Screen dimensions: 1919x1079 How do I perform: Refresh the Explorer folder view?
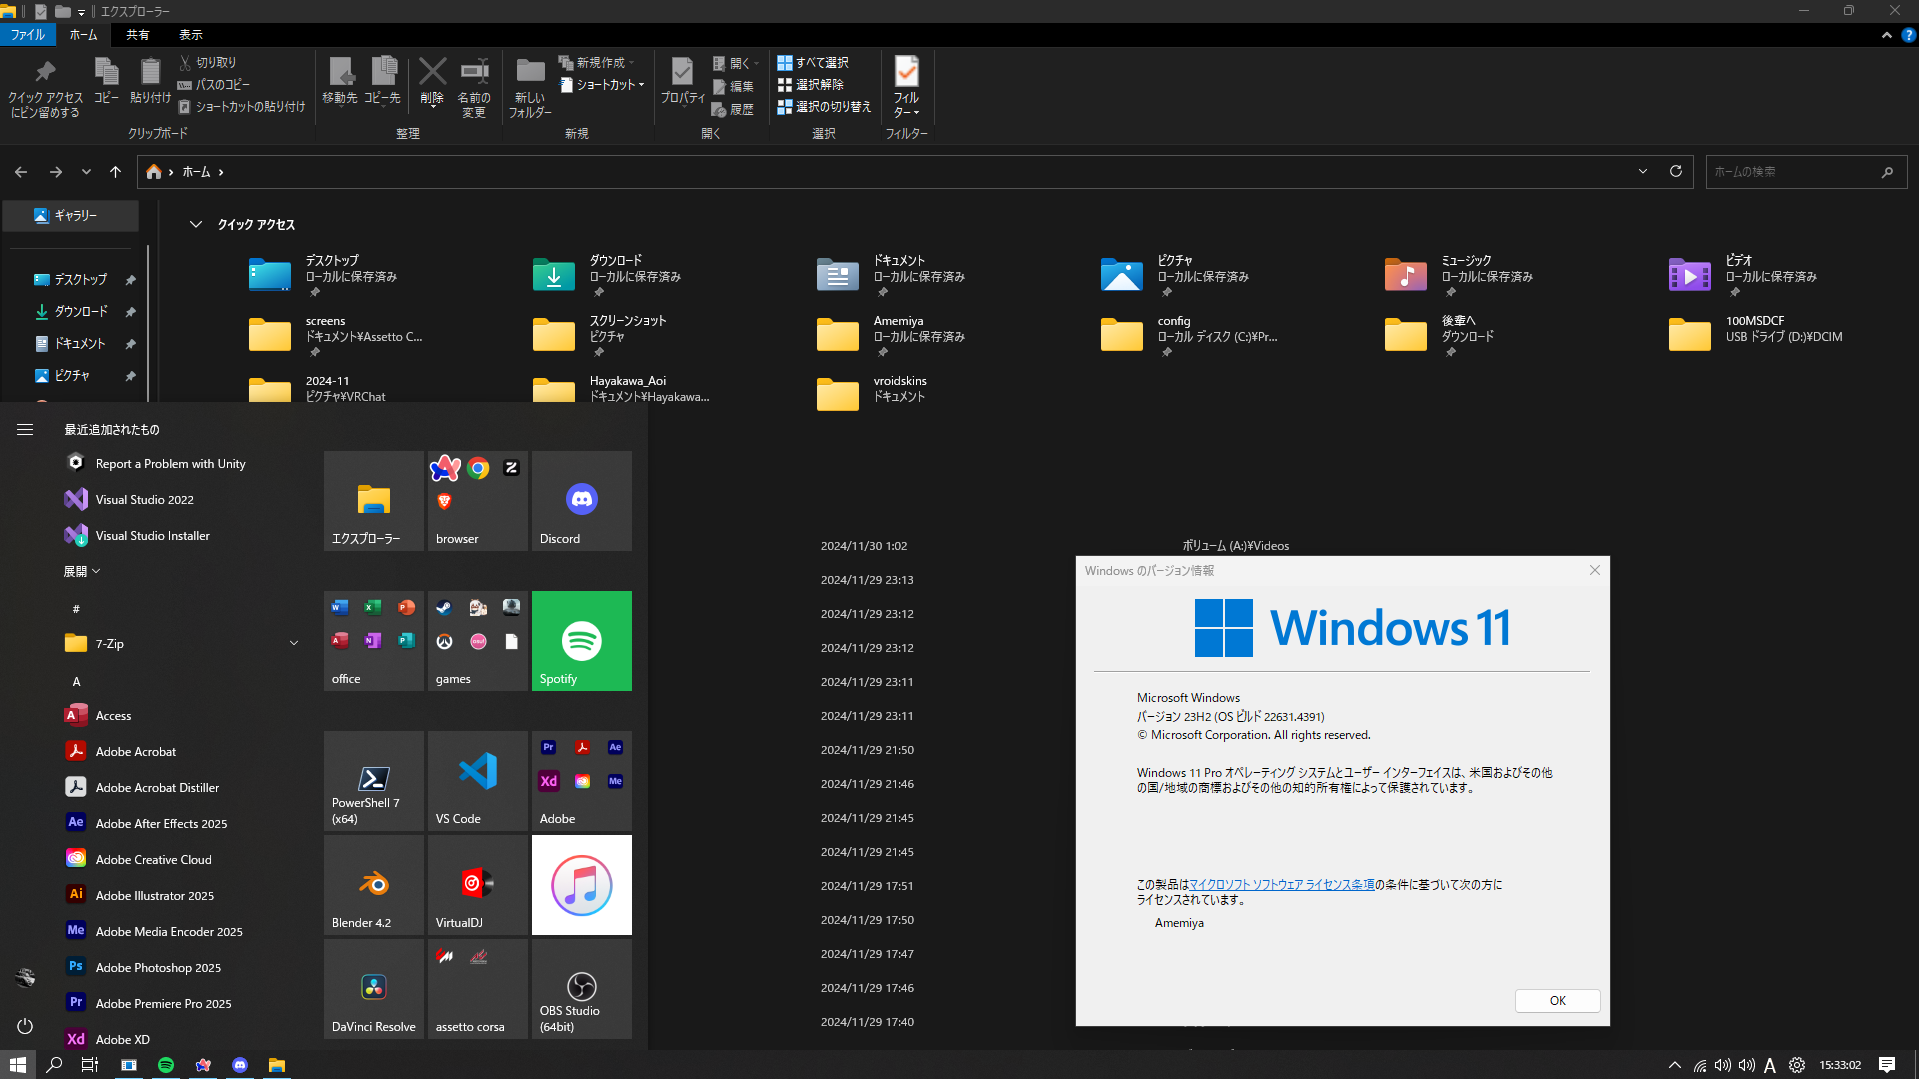pos(1676,172)
